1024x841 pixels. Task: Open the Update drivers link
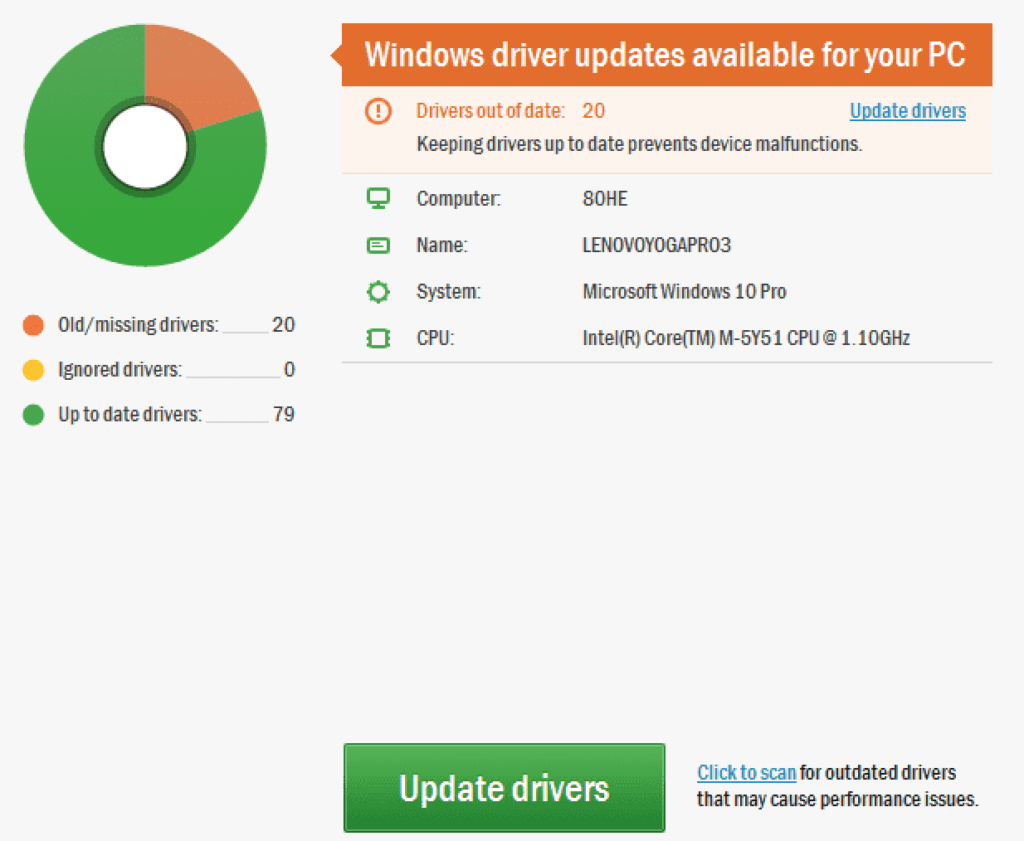906,111
